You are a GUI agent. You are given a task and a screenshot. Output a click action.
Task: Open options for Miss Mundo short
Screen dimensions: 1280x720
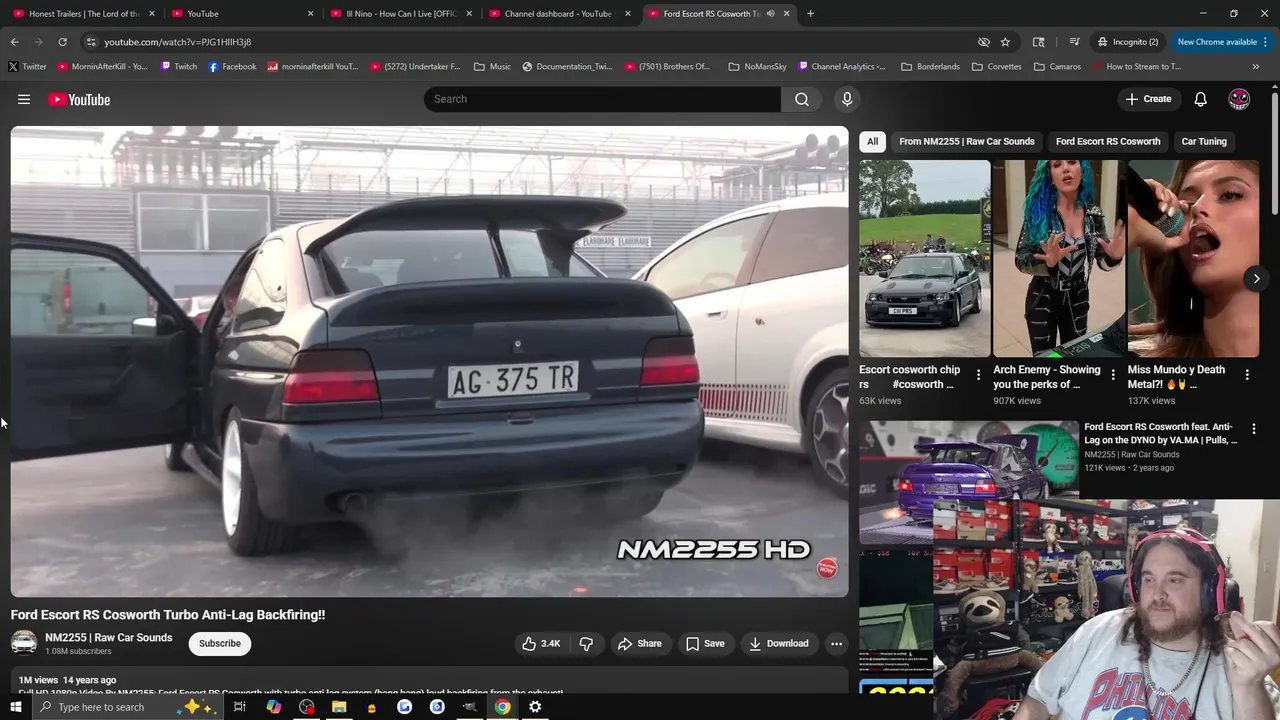[x=1247, y=375]
